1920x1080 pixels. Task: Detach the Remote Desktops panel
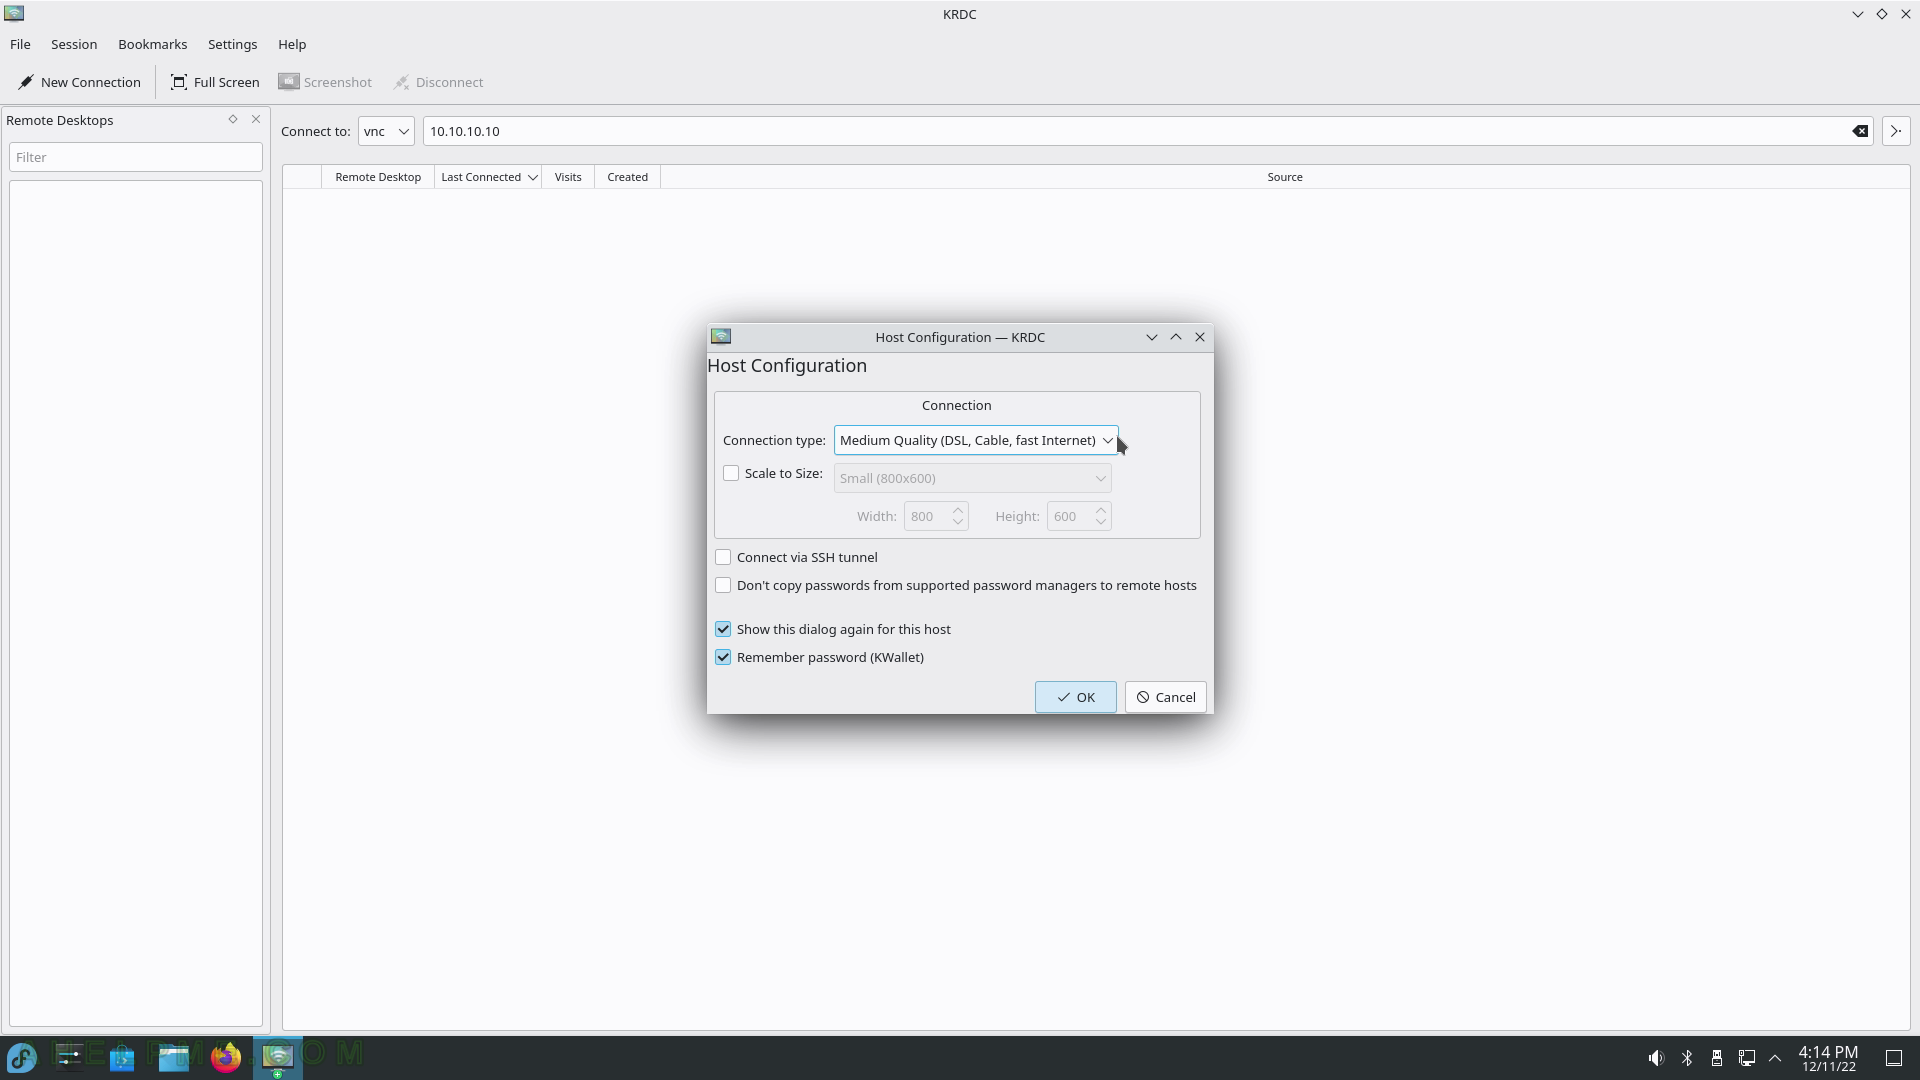click(233, 119)
